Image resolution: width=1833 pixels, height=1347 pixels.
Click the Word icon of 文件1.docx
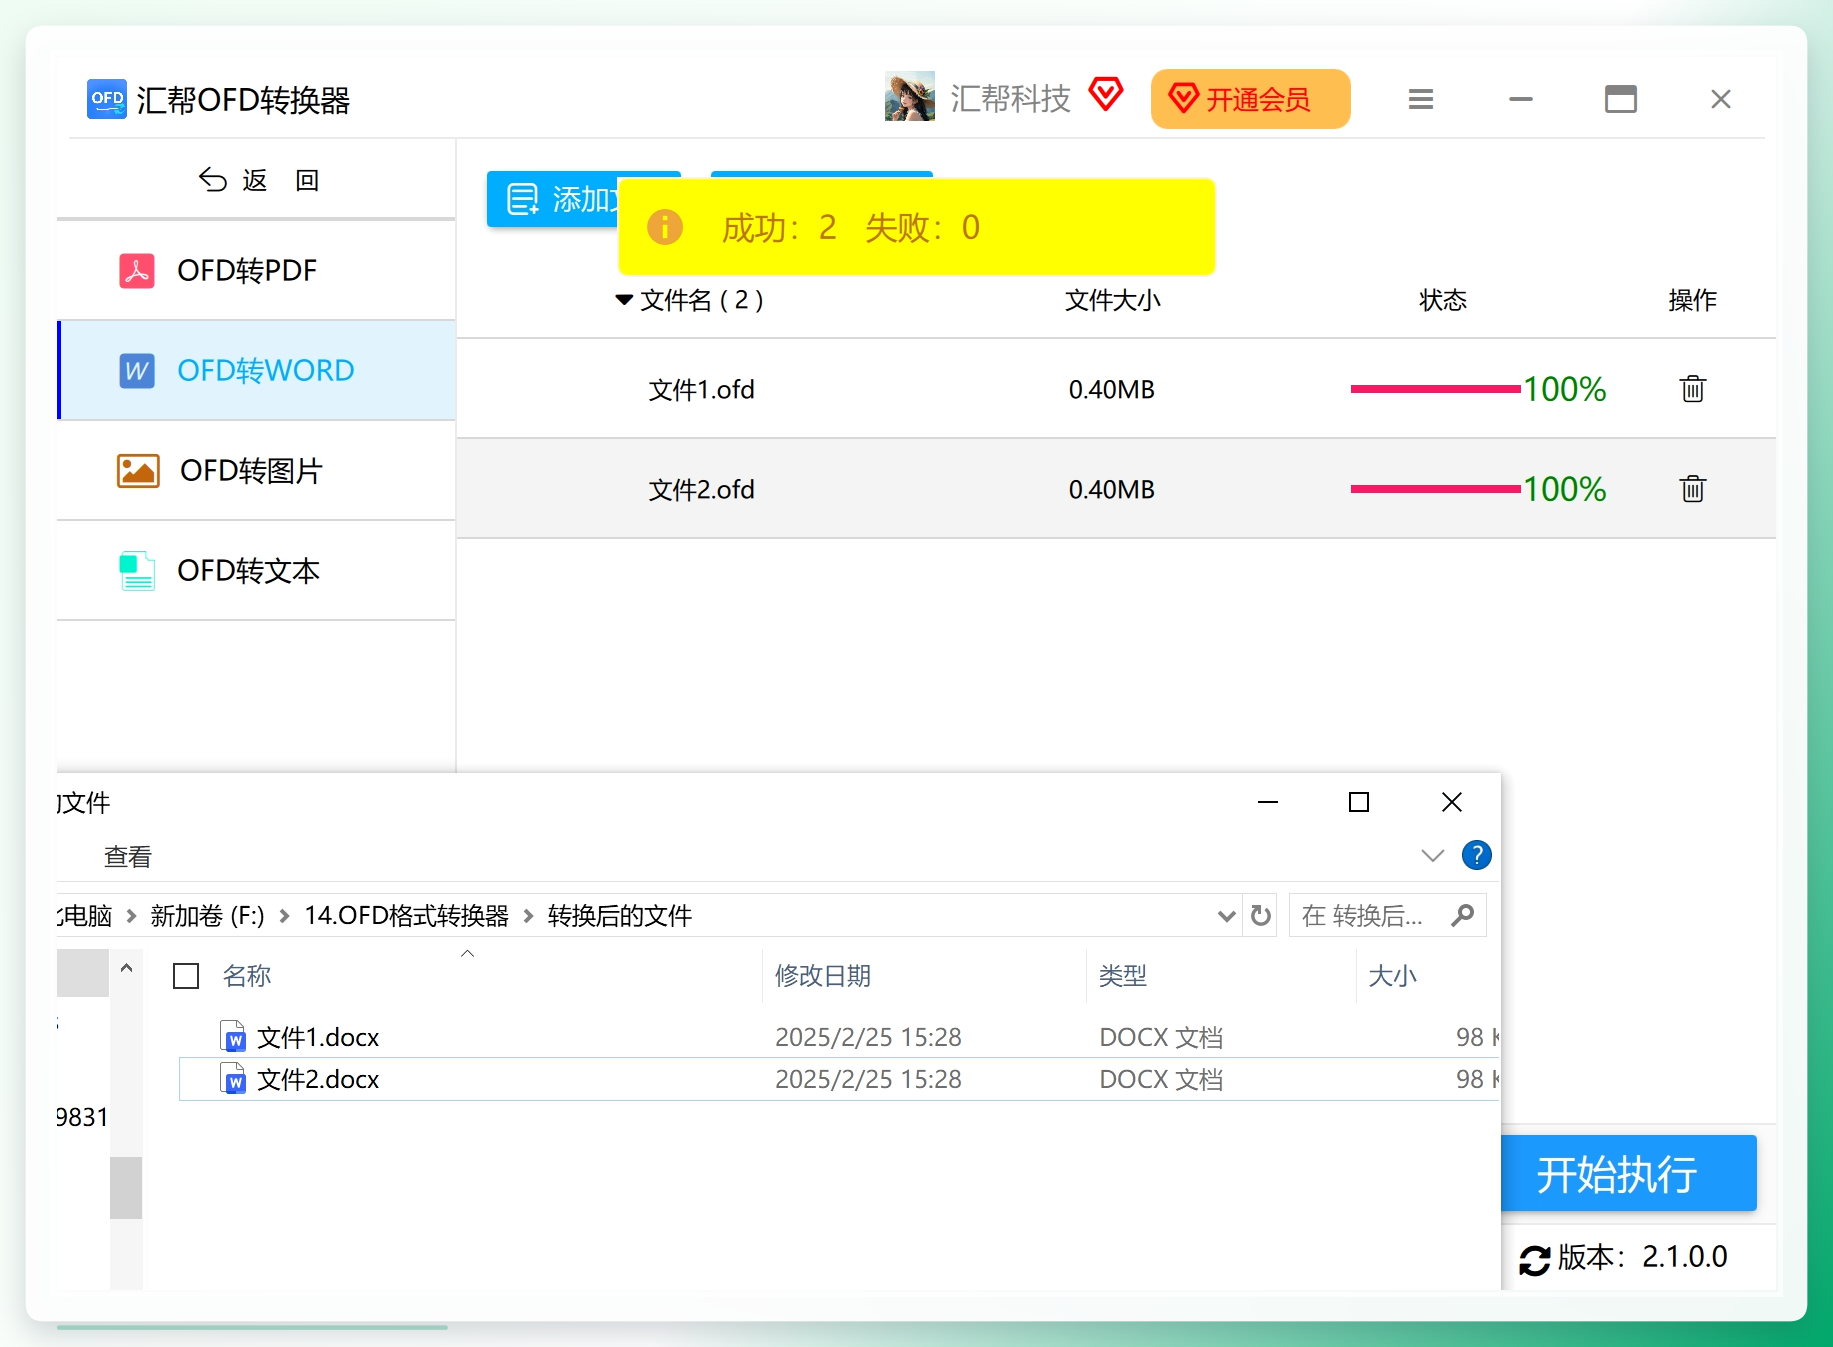coord(233,1036)
